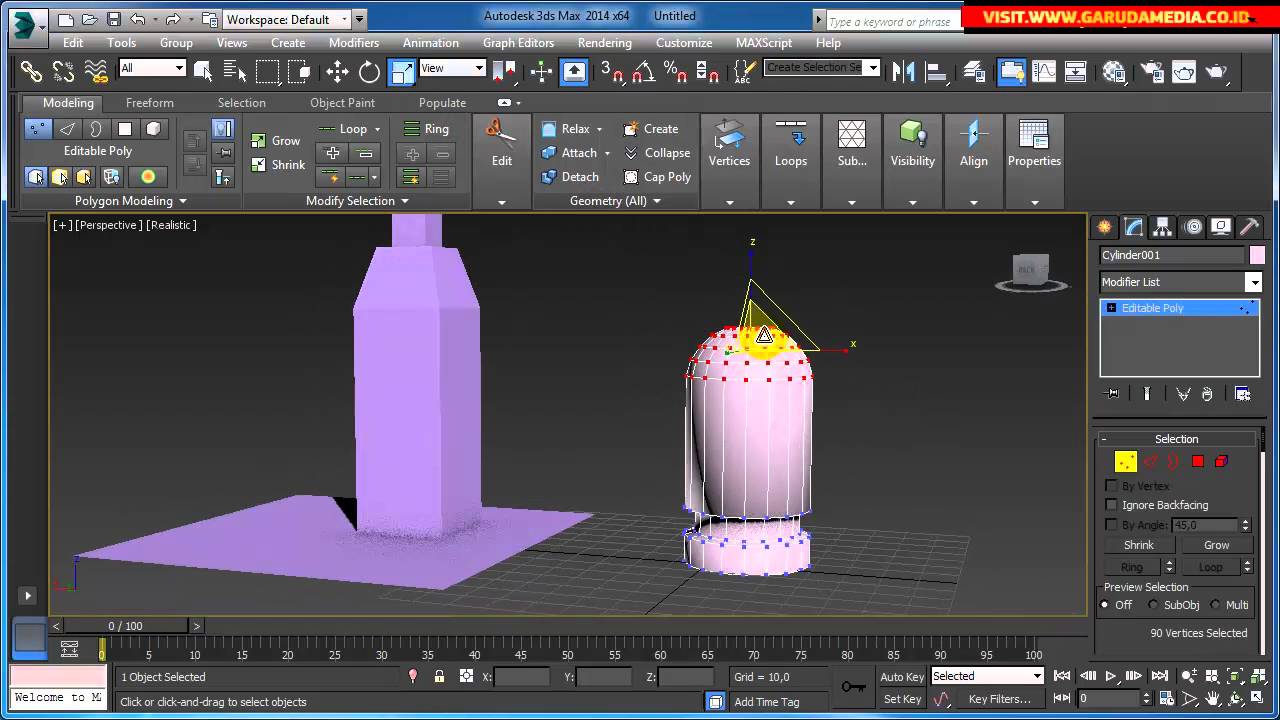Click the Collapse button in Geometry panel

(x=657, y=153)
